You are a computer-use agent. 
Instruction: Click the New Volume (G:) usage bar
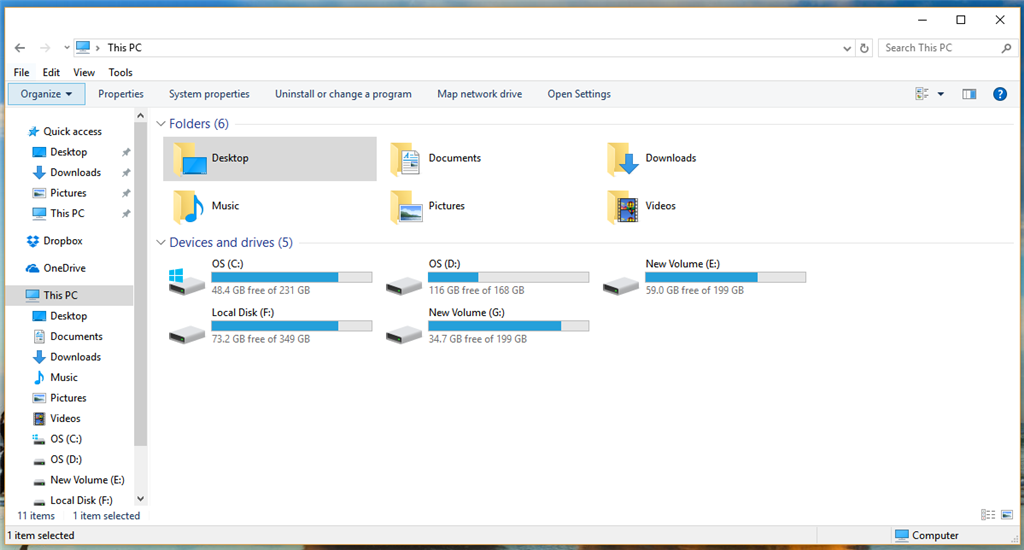point(509,326)
